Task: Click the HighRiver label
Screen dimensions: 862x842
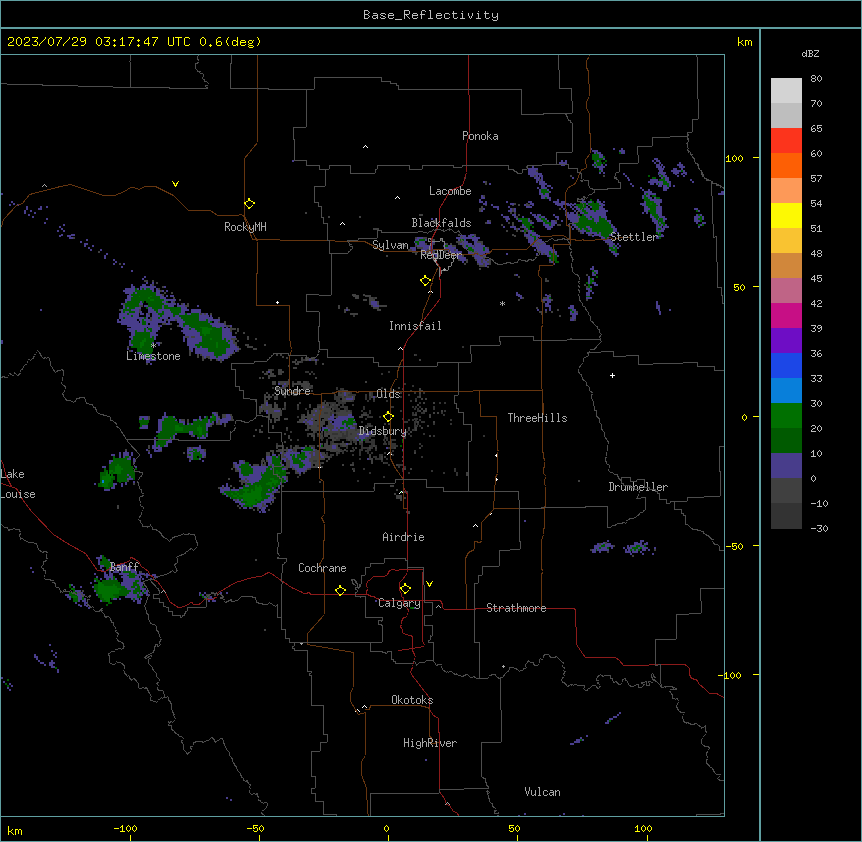Action: (430, 743)
